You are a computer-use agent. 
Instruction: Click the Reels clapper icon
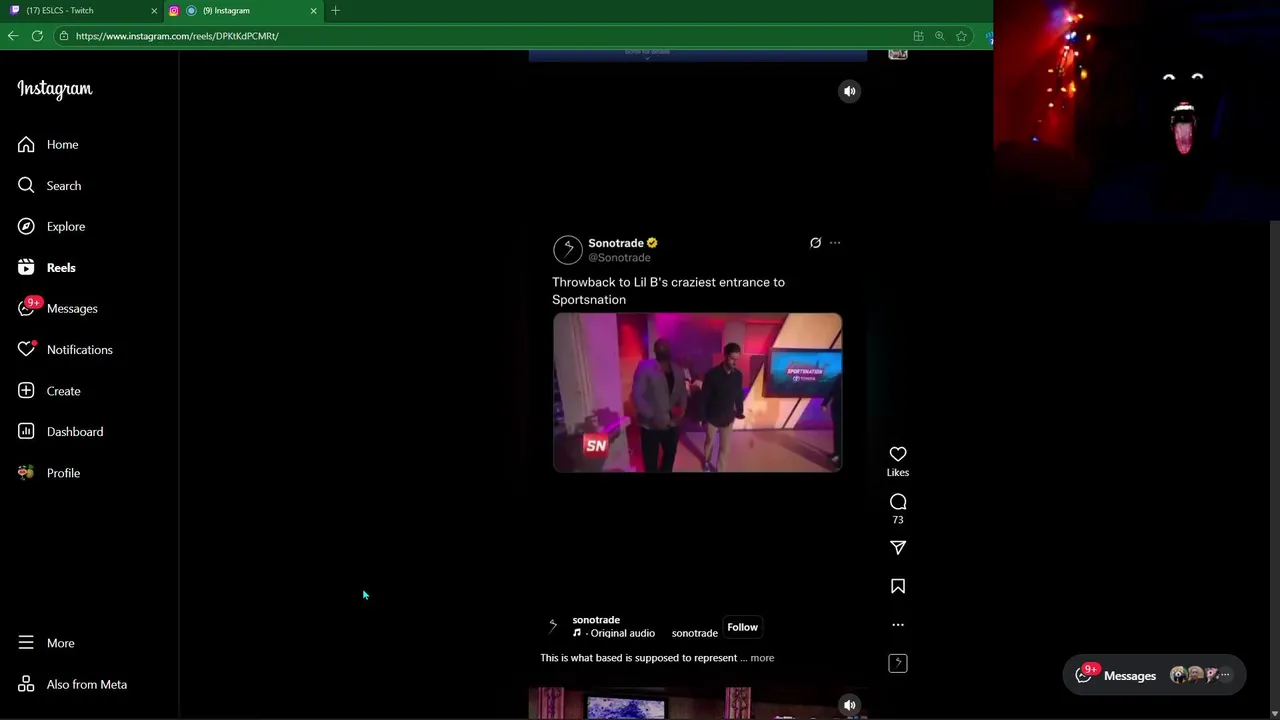pyautogui.click(x=26, y=268)
